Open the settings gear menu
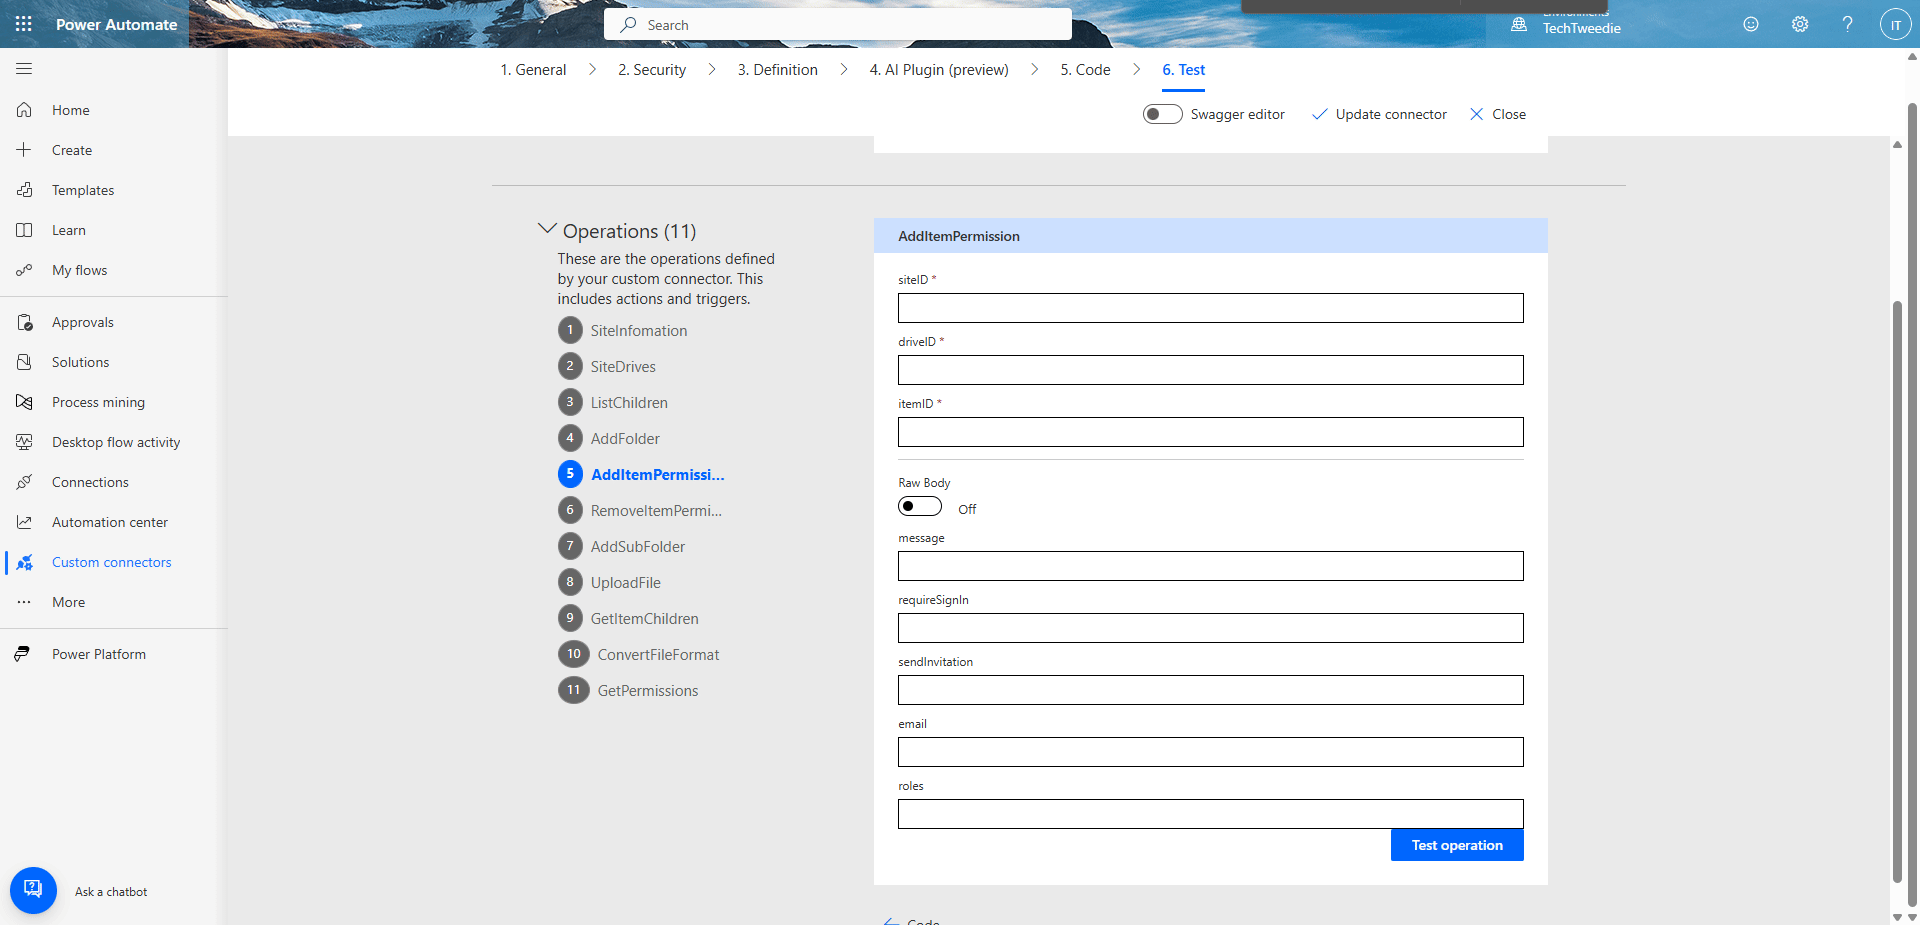This screenshot has height=925, width=1920. [1799, 24]
